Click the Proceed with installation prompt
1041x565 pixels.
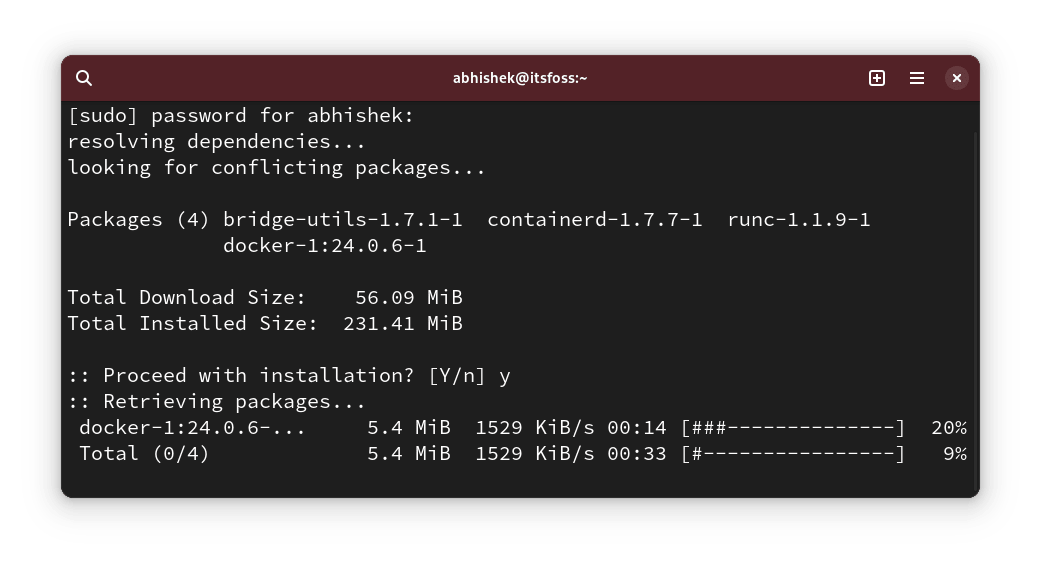289,376
